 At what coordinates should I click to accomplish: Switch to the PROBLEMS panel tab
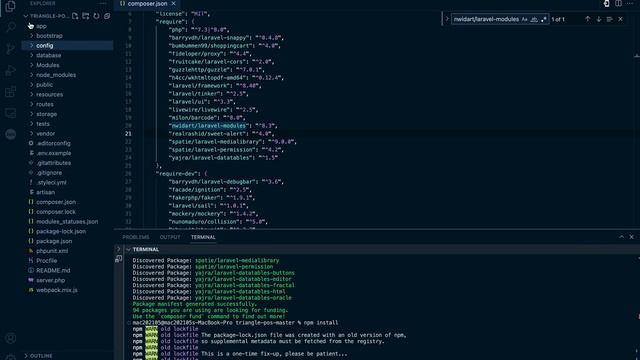136,237
